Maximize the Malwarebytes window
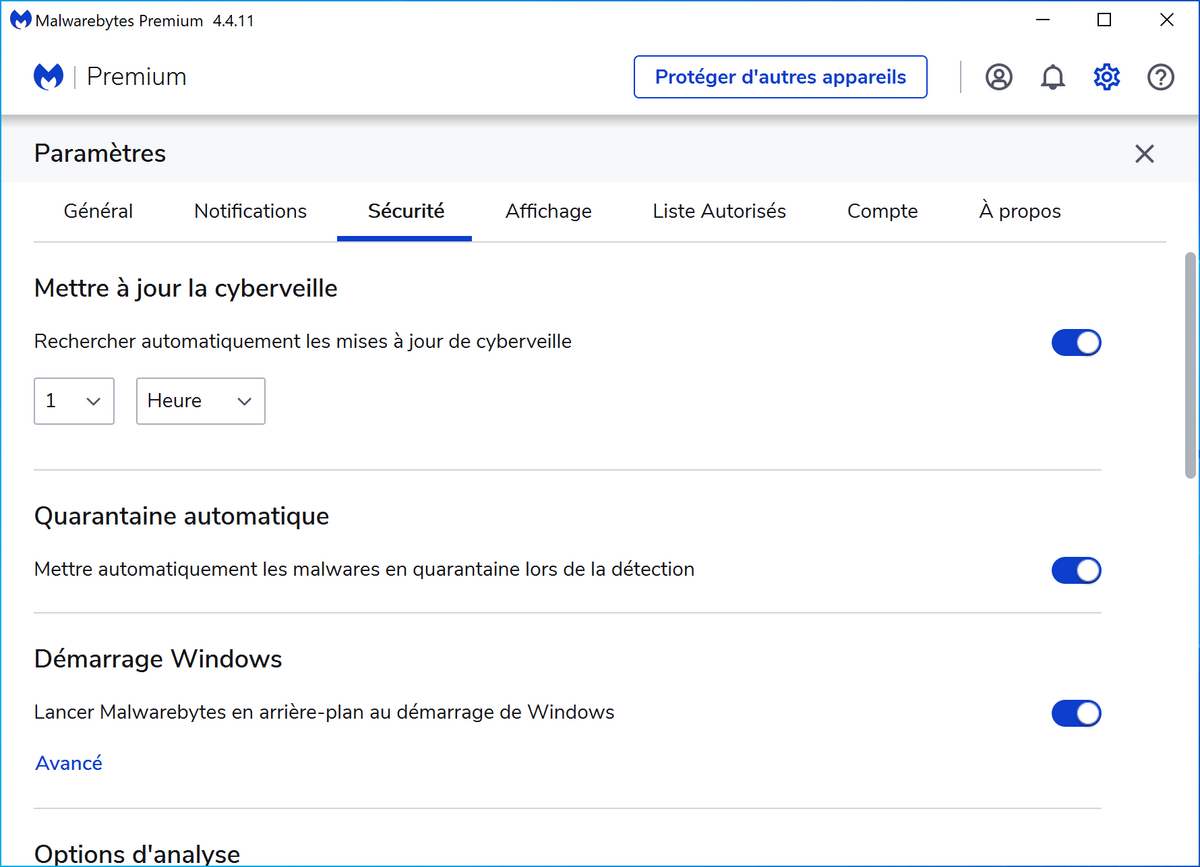Image resolution: width=1200 pixels, height=867 pixels. pyautogui.click(x=1104, y=20)
